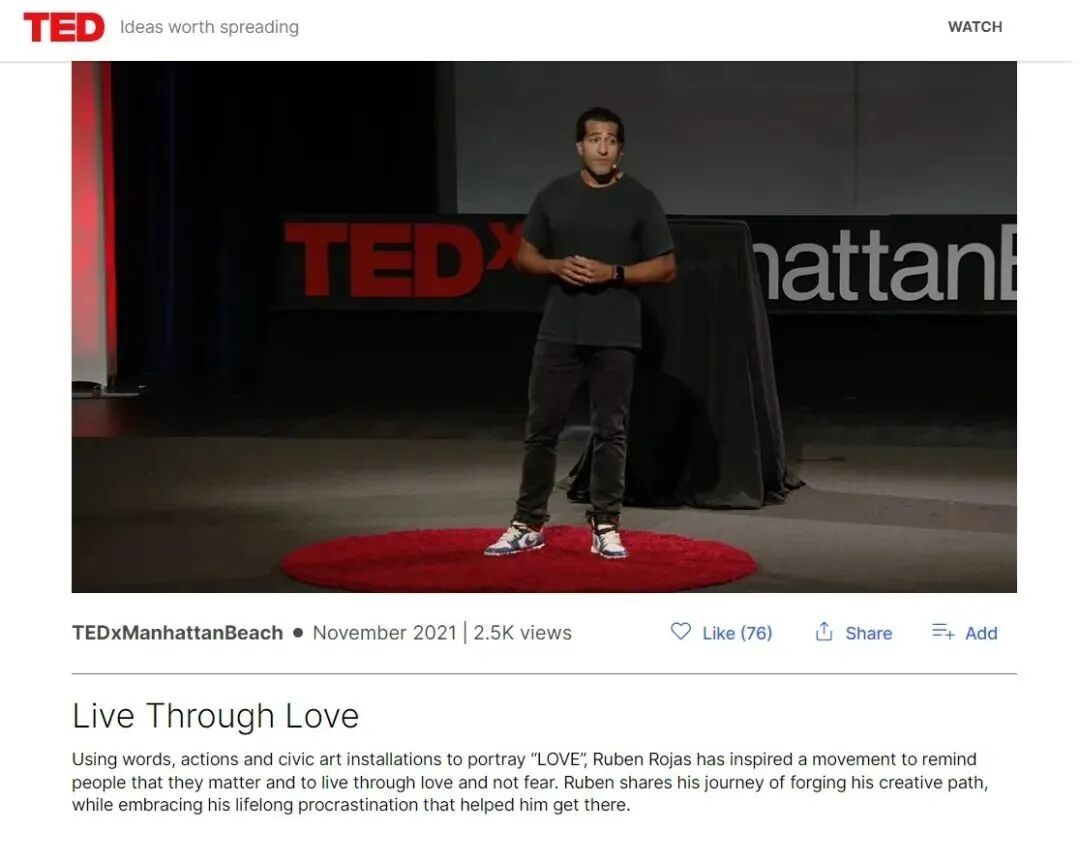Click the Add label
The image size is (1080, 852).
click(981, 633)
